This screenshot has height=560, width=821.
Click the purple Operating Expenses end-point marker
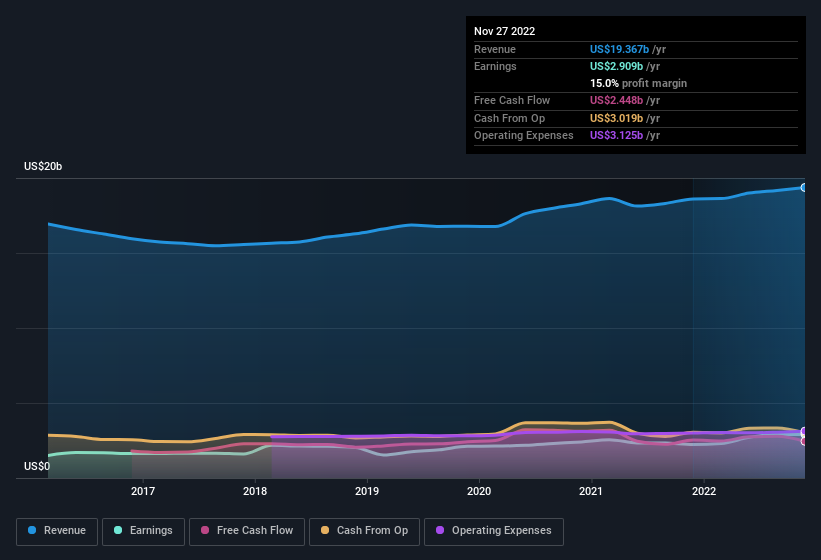[804, 431]
